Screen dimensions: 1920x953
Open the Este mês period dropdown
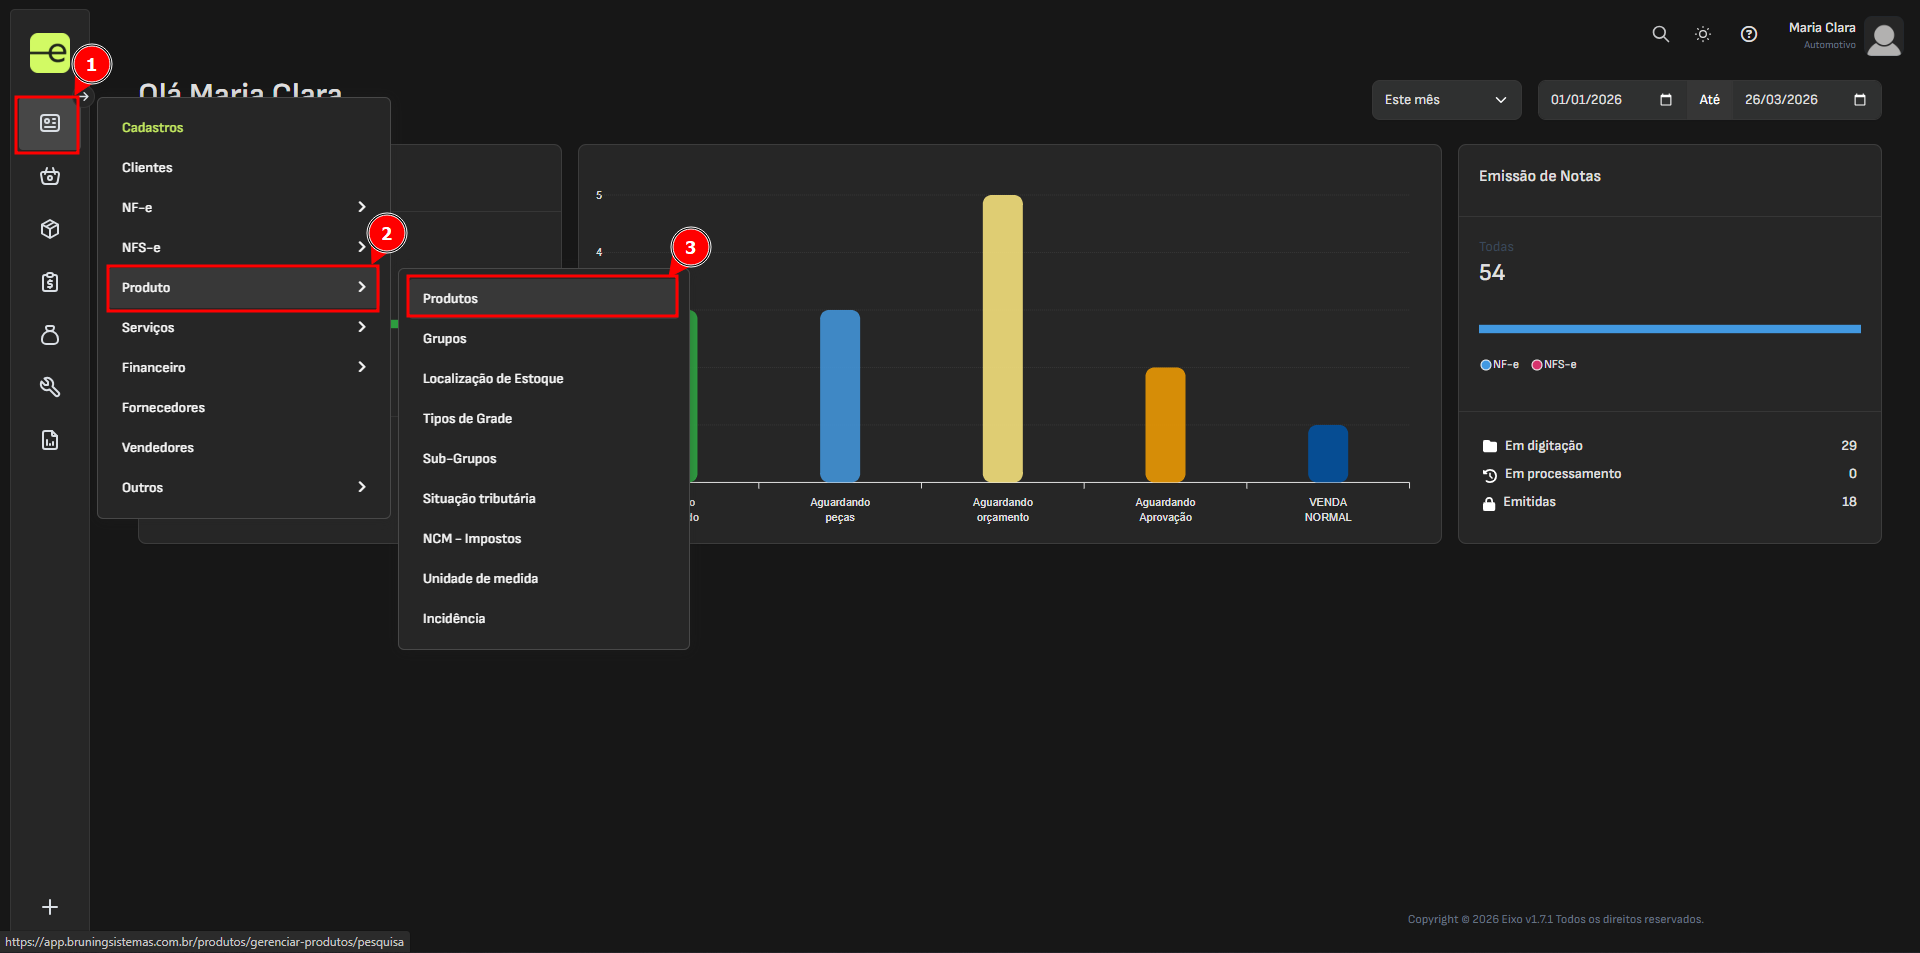coord(1445,100)
